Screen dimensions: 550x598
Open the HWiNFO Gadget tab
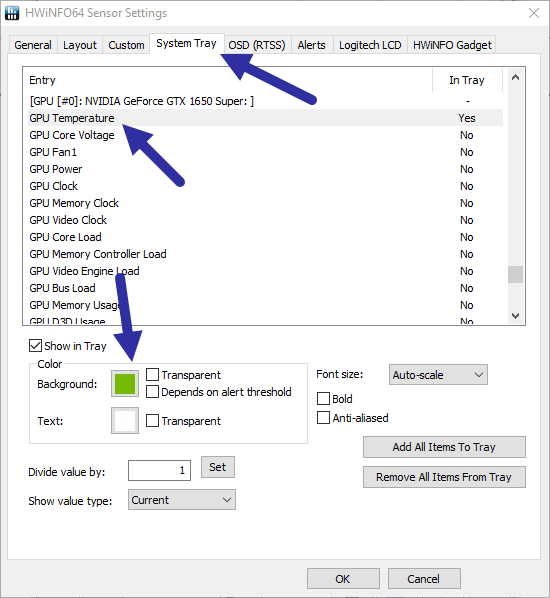452,45
